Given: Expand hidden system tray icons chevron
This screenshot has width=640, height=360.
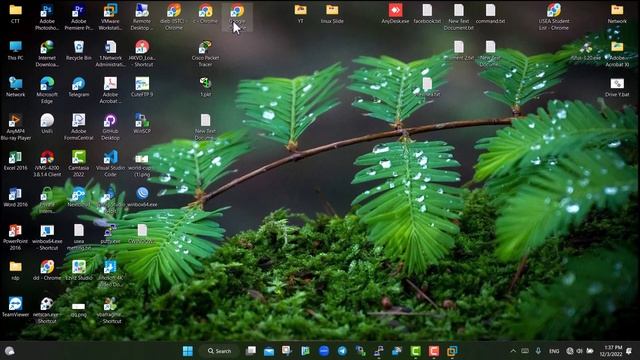Looking at the screenshot, I should [513, 351].
